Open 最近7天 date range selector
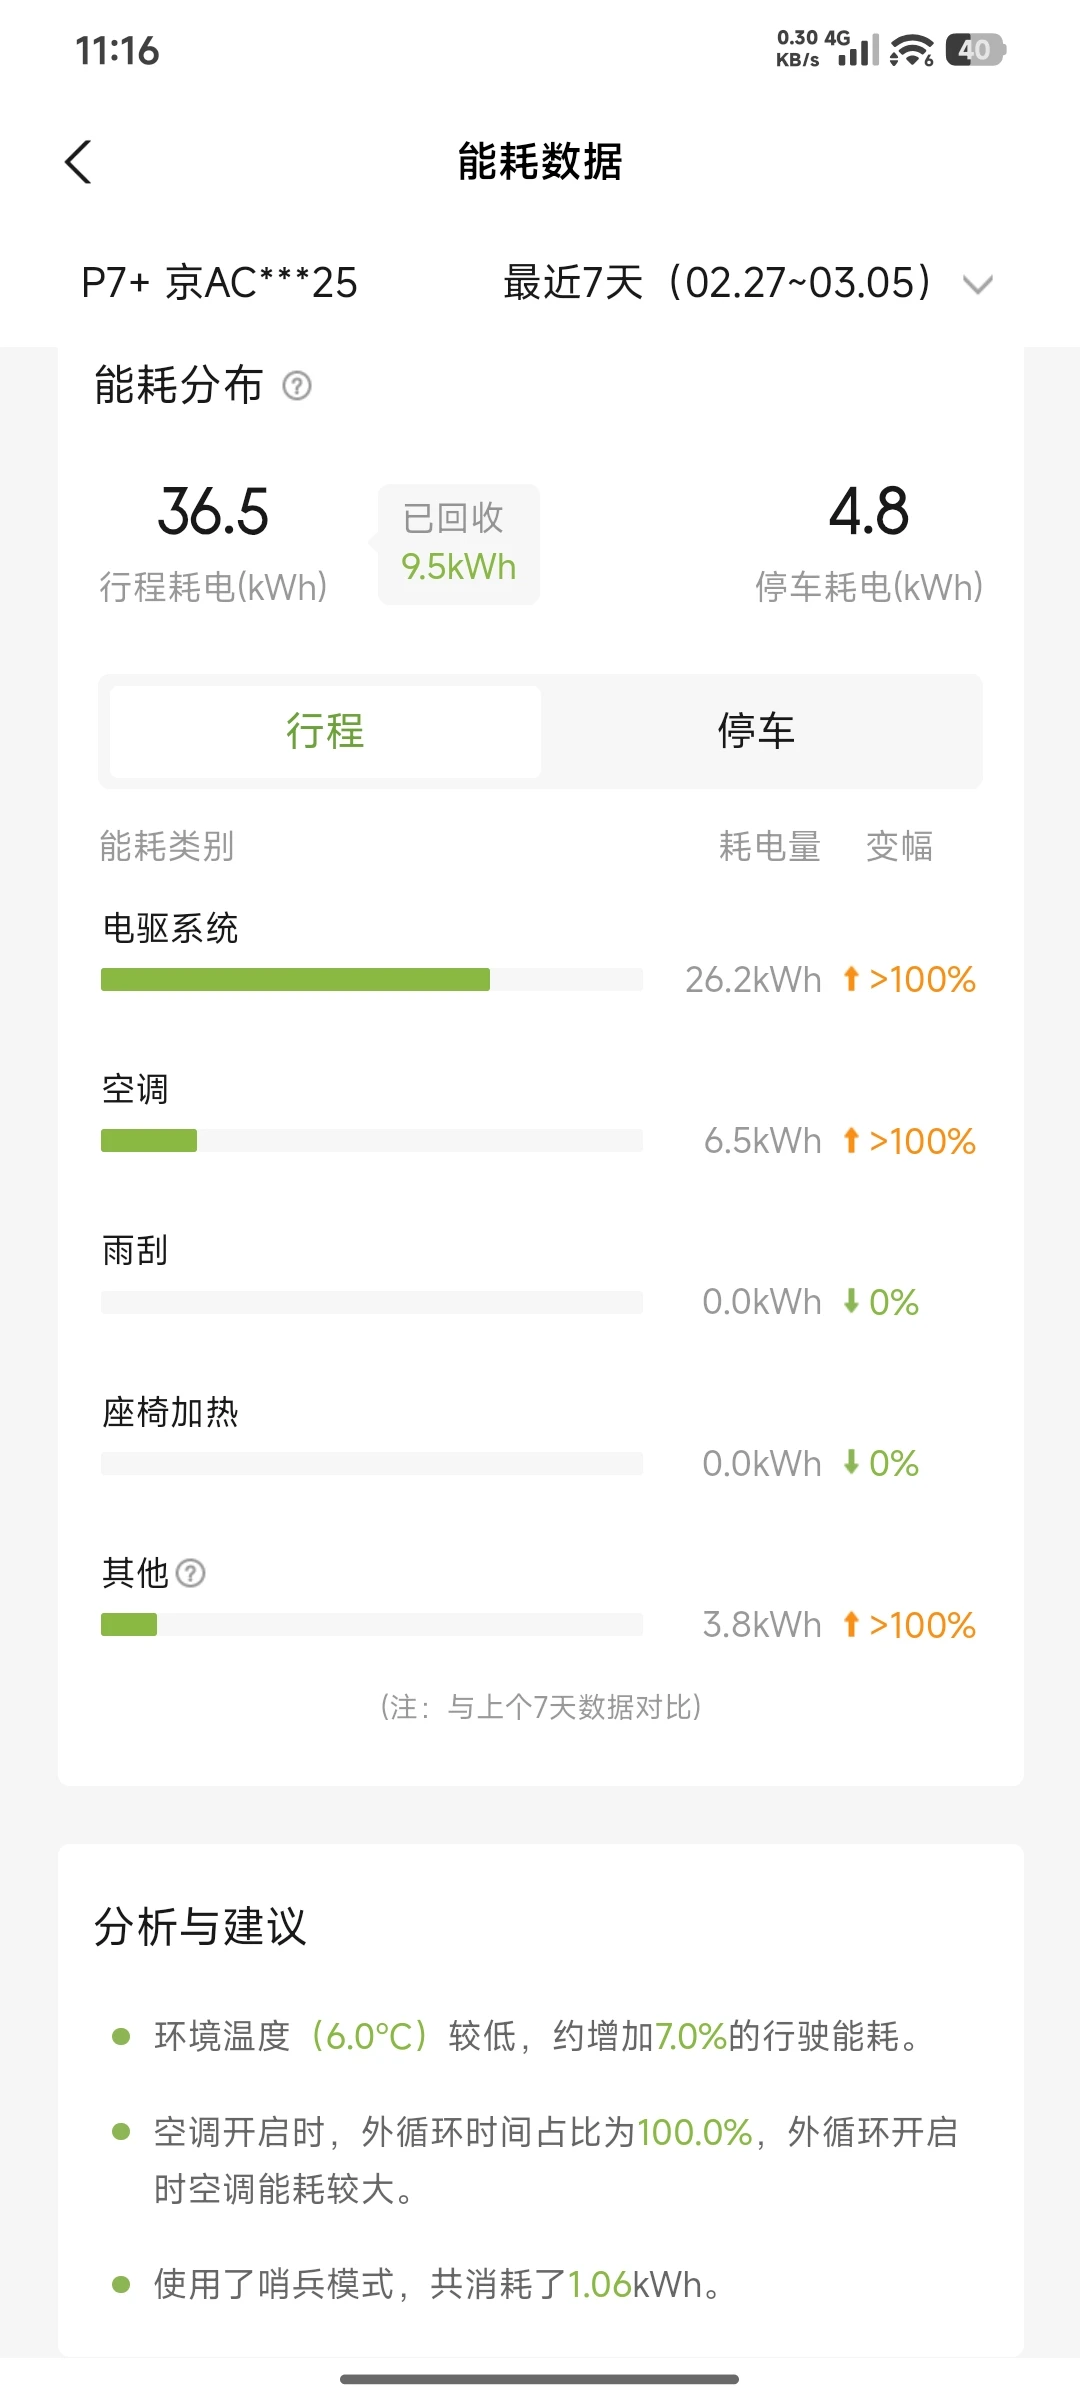Screen dimensions: 1080x2400 coord(717,283)
